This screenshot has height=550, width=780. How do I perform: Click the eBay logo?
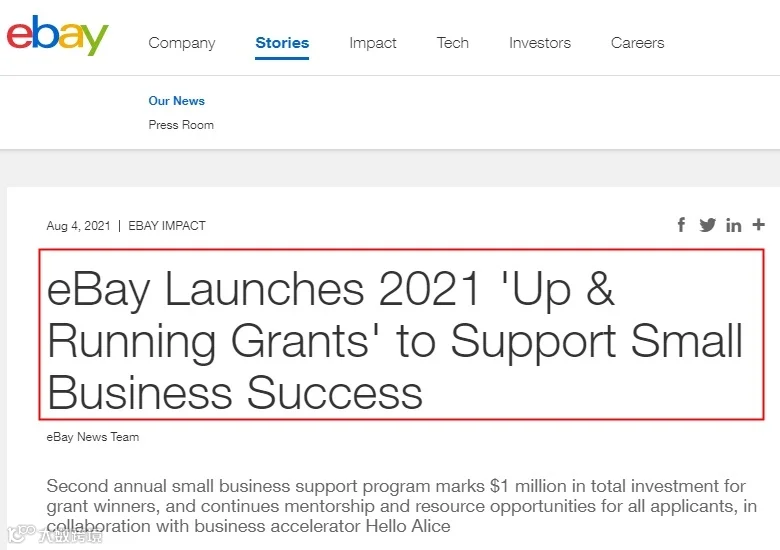tap(57, 35)
